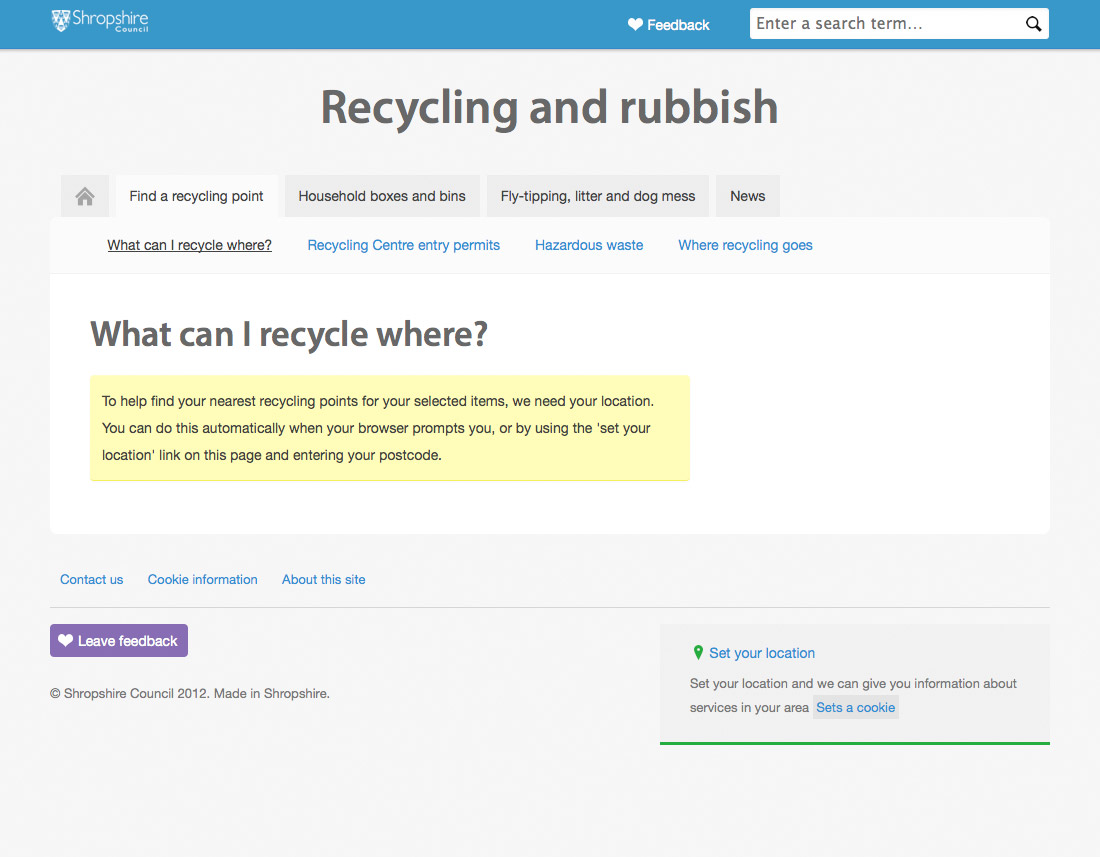Viewport: 1100px width, 857px height.
Task: Click the magnifying glass search icon
Action: [1033, 24]
